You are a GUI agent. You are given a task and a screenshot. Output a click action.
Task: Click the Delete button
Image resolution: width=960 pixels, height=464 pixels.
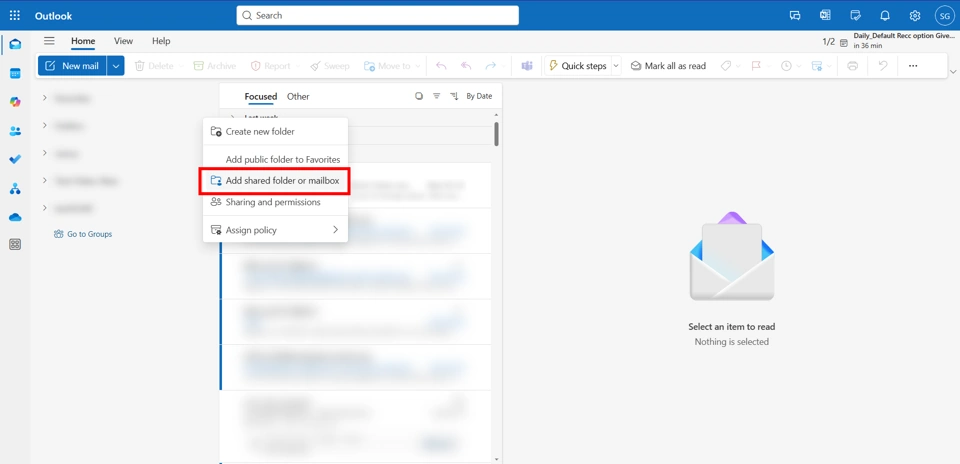tap(154, 65)
